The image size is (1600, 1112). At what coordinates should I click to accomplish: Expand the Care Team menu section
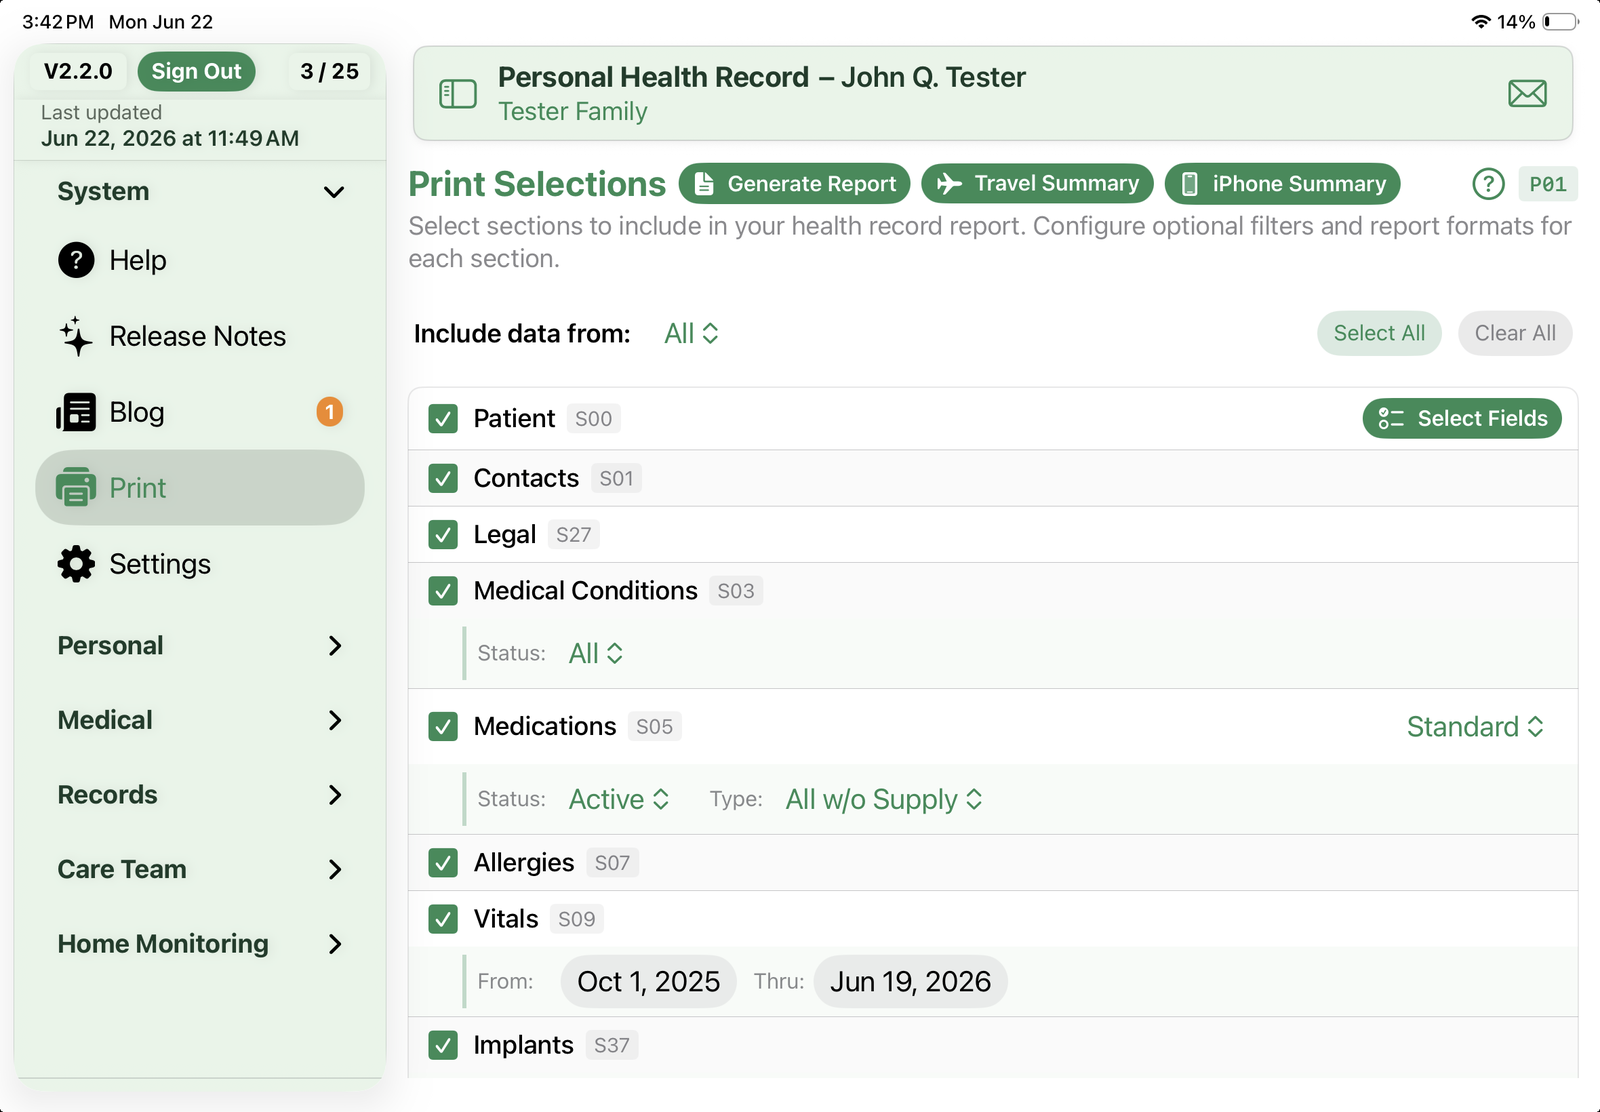[x=200, y=869]
